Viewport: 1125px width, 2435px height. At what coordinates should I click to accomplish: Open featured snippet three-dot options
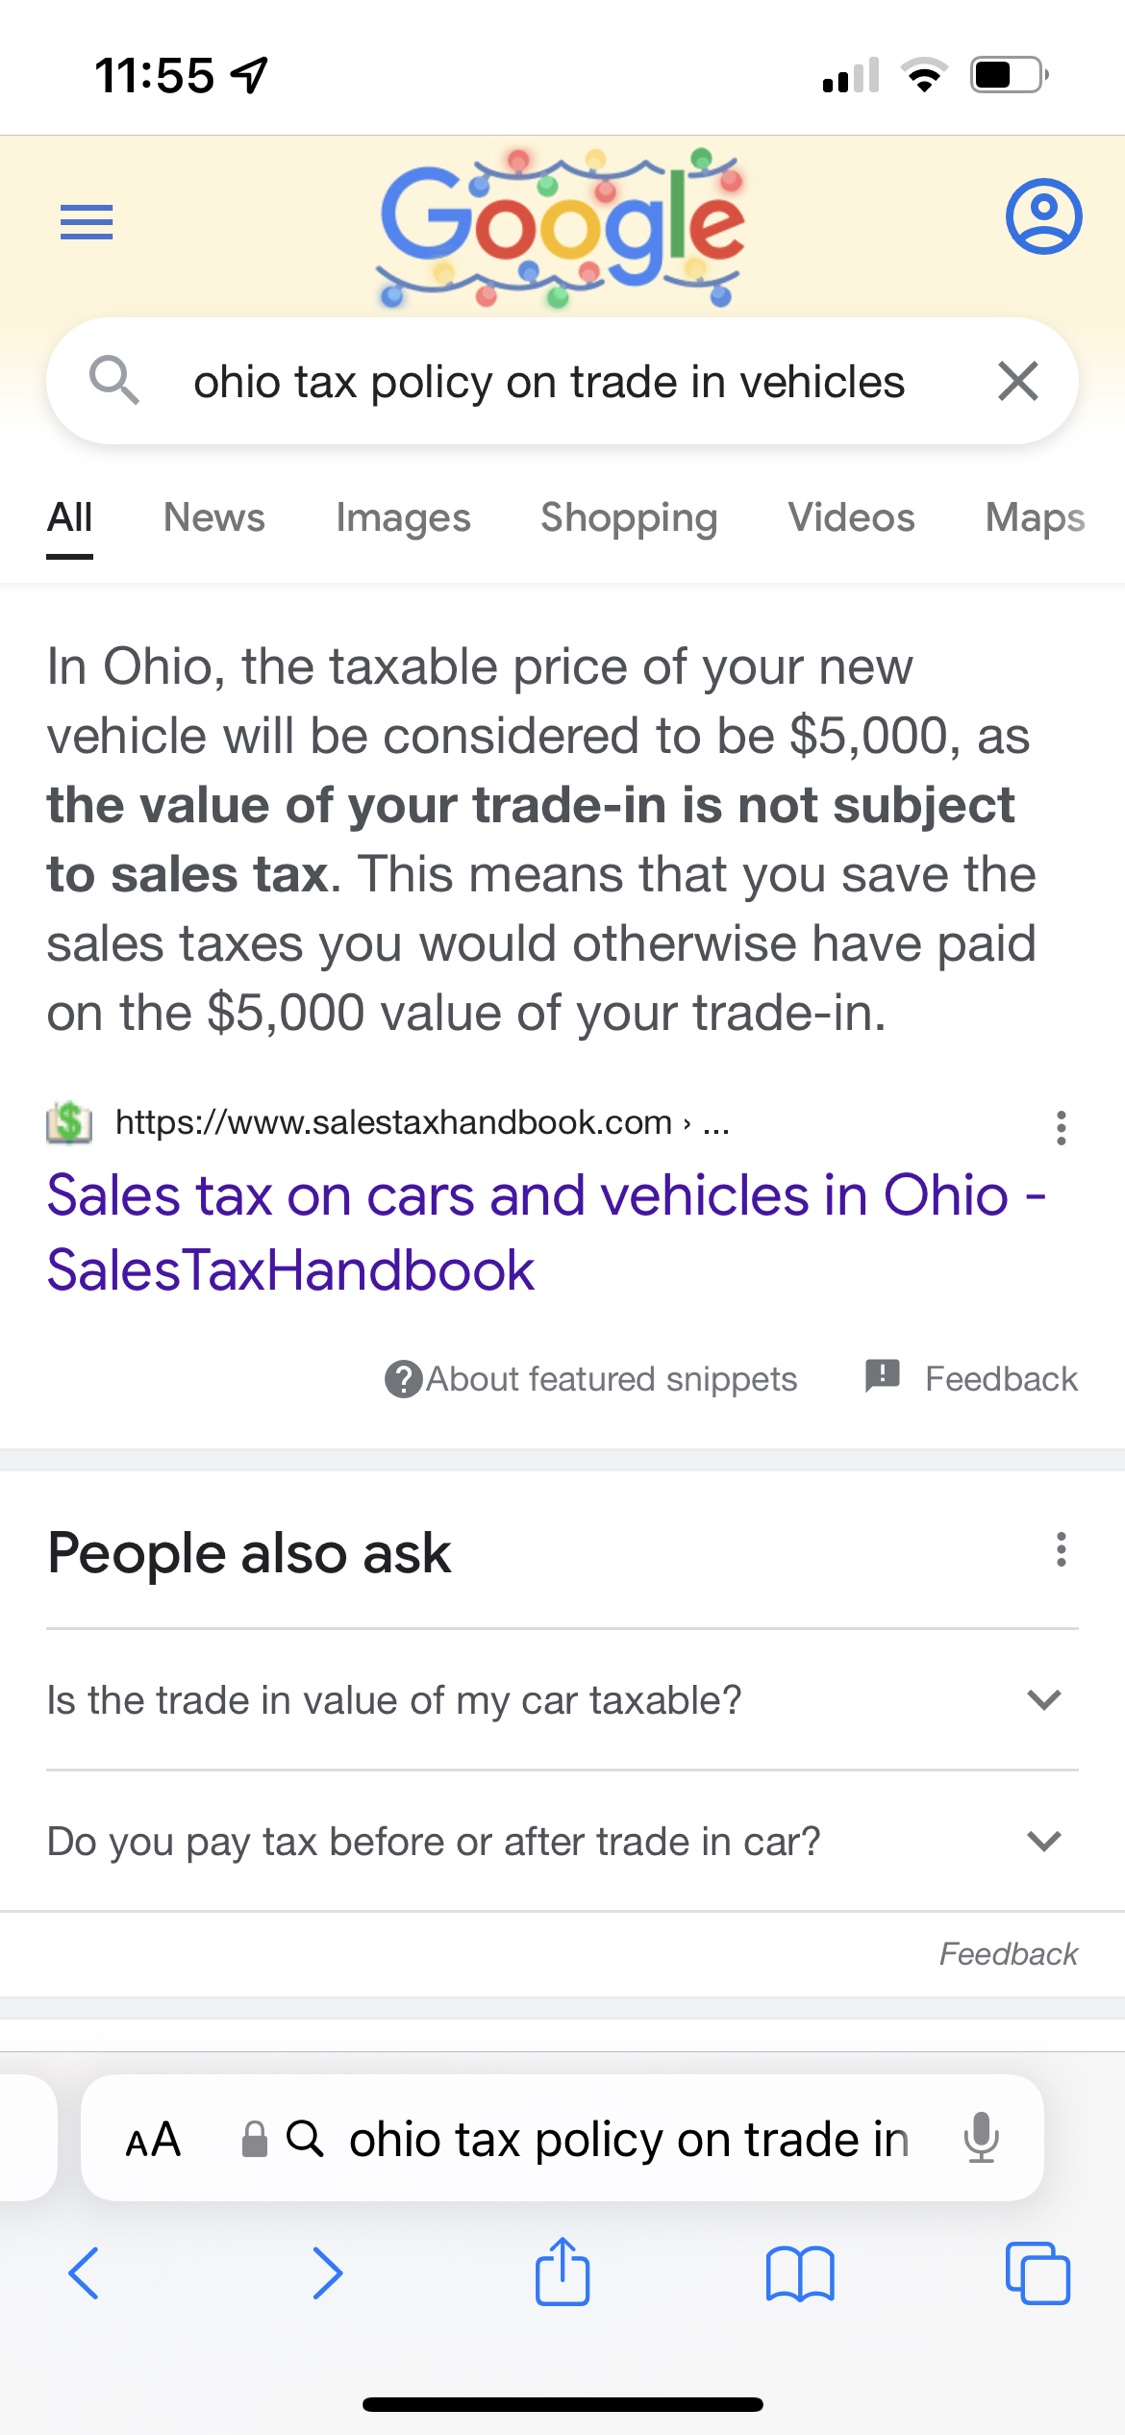pos(1061,1127)
